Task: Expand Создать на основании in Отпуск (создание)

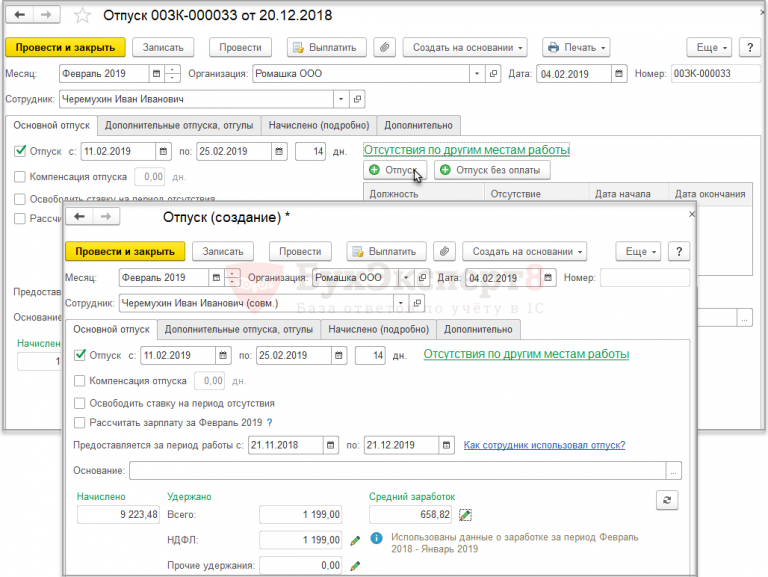Action: [x=525, y=252]
